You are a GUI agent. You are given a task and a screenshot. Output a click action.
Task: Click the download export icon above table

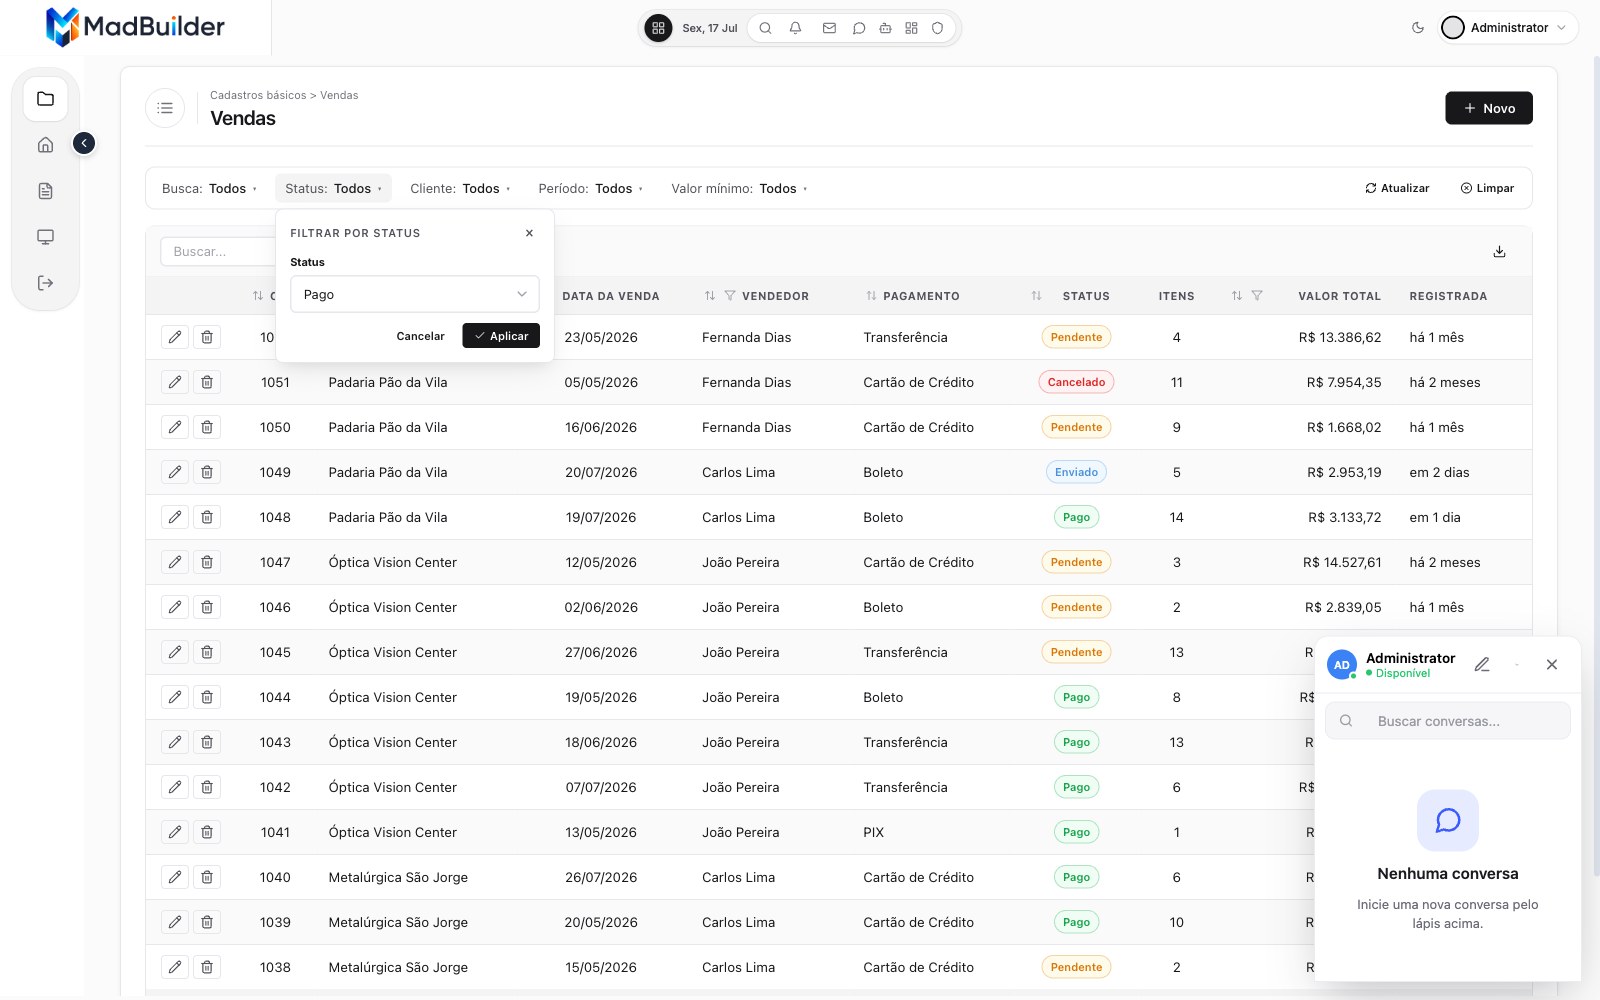pos(1499,251)
